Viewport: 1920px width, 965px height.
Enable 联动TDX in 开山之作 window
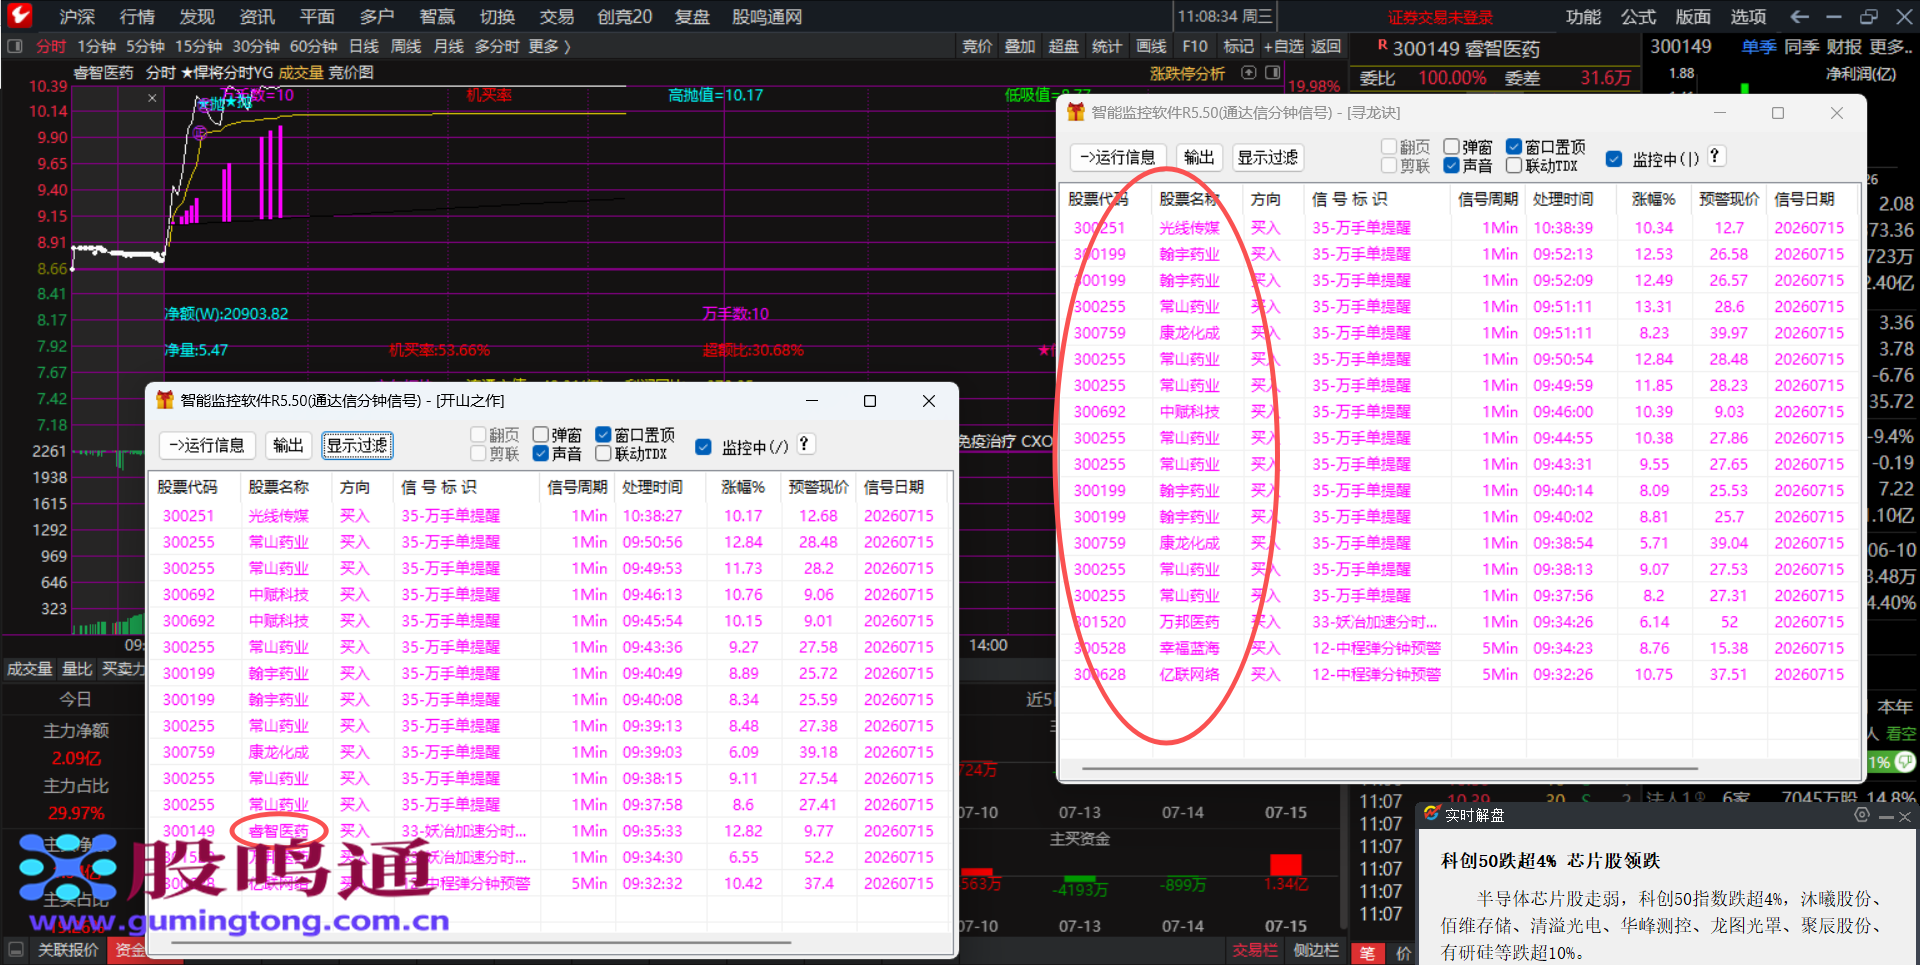[603, 453]
